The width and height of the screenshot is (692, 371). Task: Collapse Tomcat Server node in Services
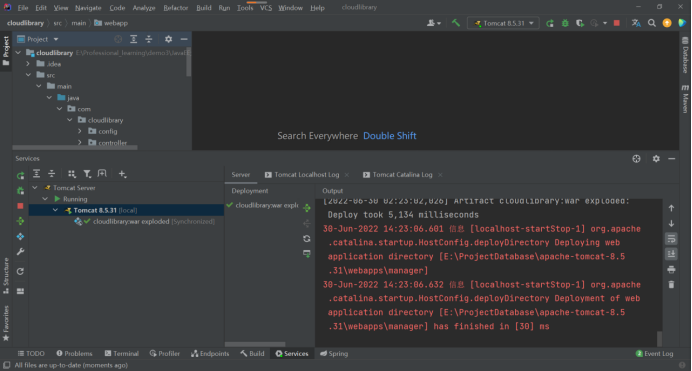(x=35, y=187)
